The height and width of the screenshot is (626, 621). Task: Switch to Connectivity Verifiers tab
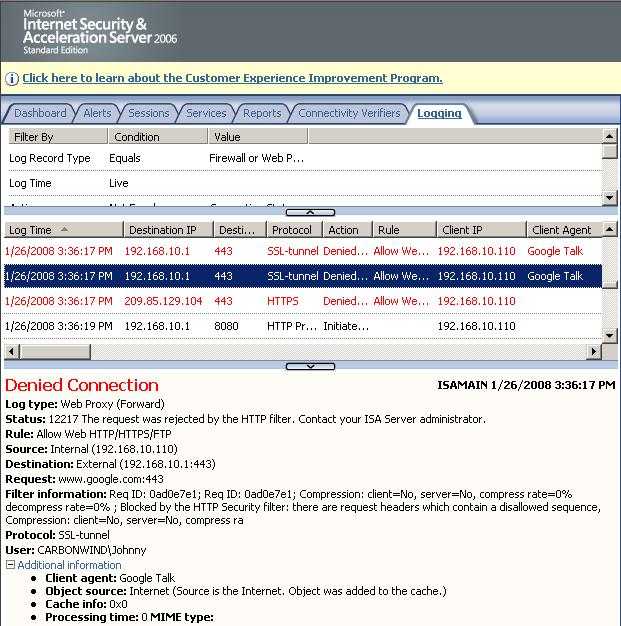click(x=350, y=113)
